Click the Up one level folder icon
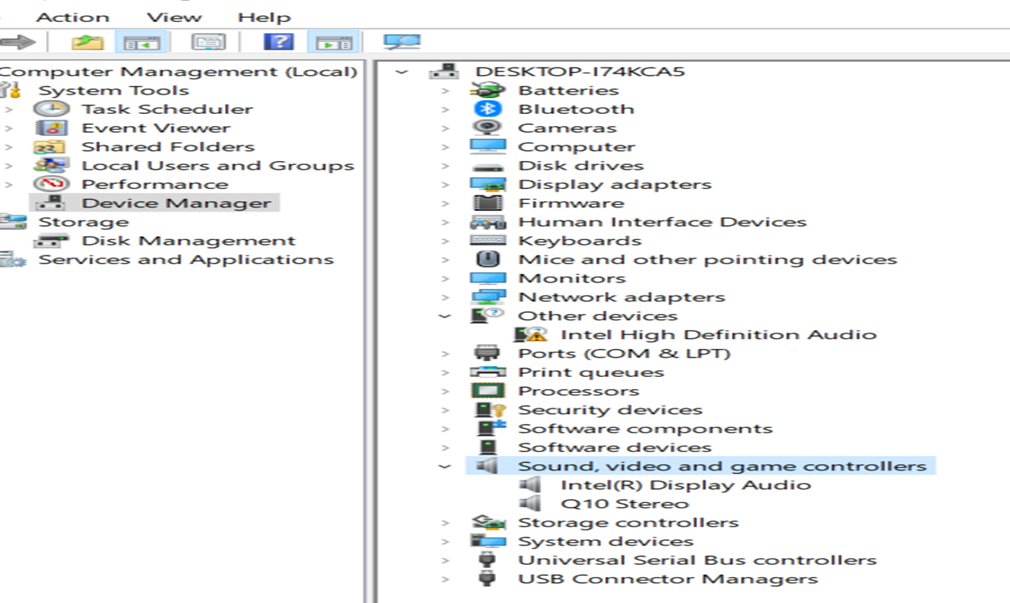This screenshot has height=603, width=1010. click(x=87, y=42)
